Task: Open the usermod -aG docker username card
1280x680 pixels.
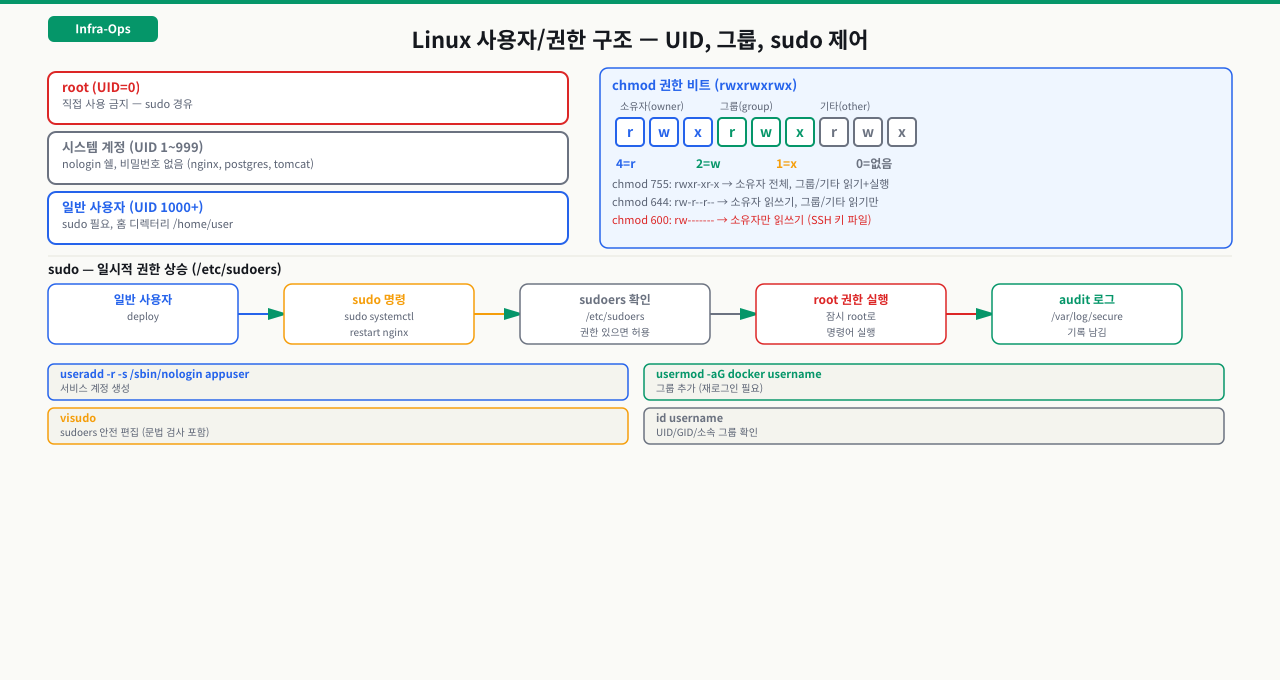Action: (934, 382)
